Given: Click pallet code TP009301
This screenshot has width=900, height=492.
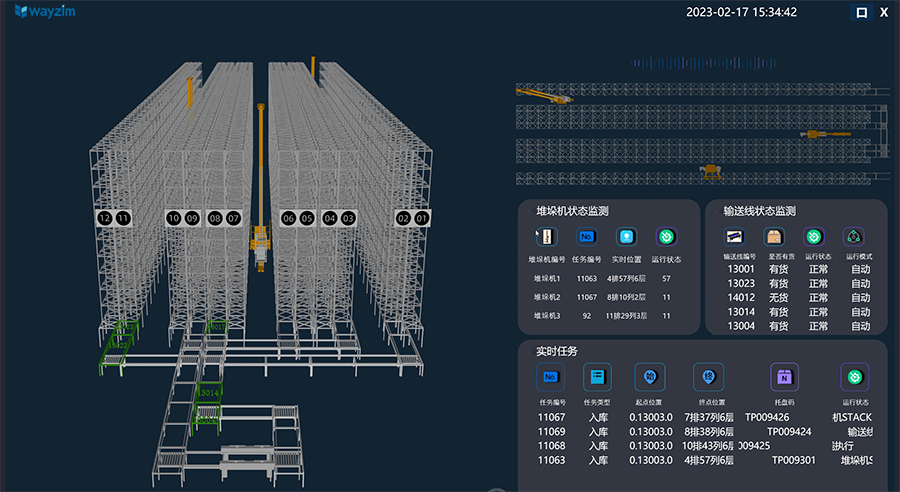Looking at the screenshot, I should [793, 460].
